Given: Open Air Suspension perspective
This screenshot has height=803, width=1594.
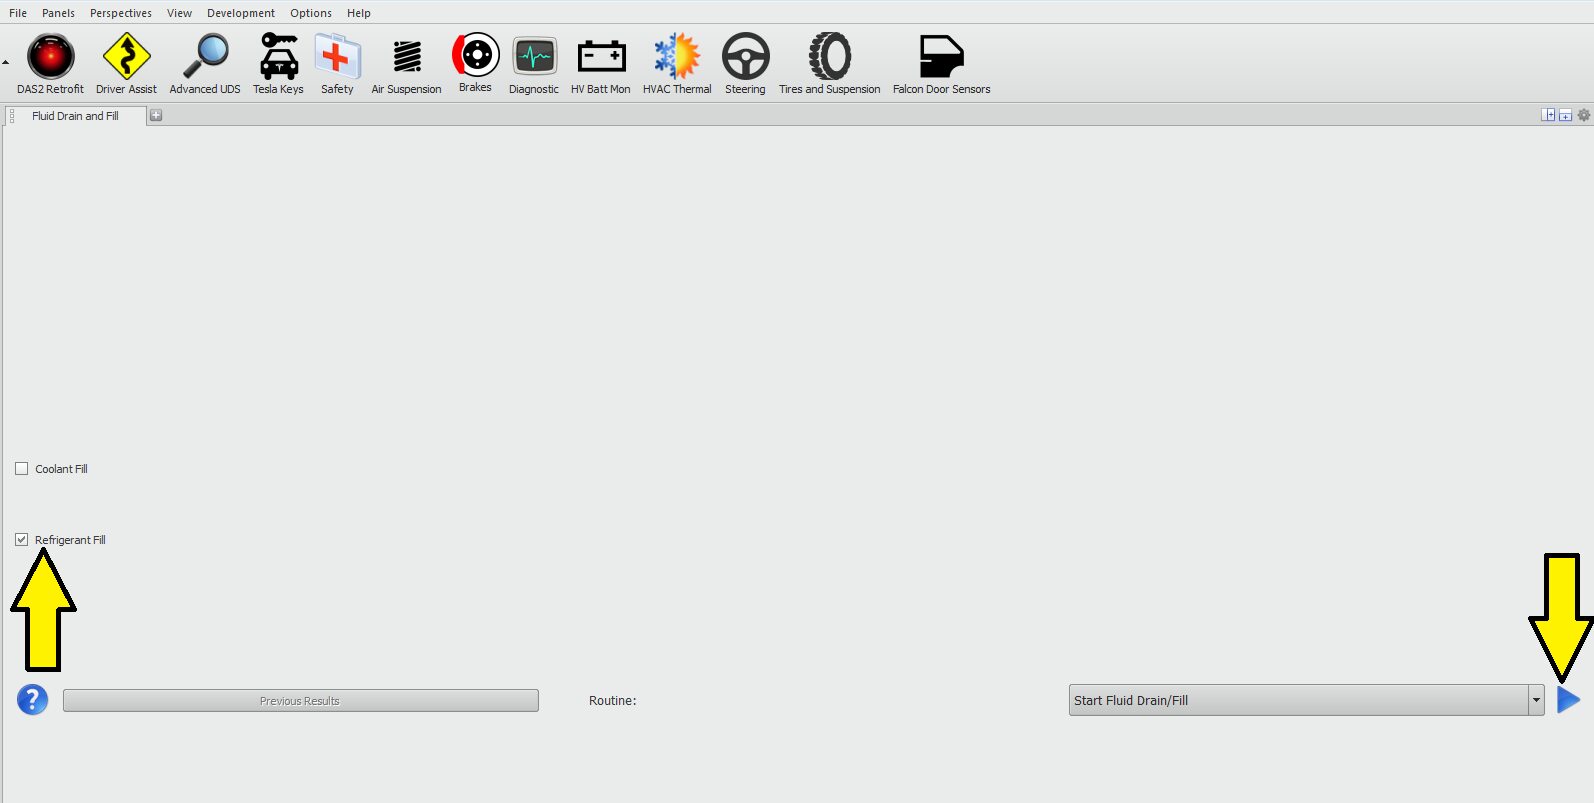Looking at the screenshot, I should pyautogui.click(x=406, y=57).
